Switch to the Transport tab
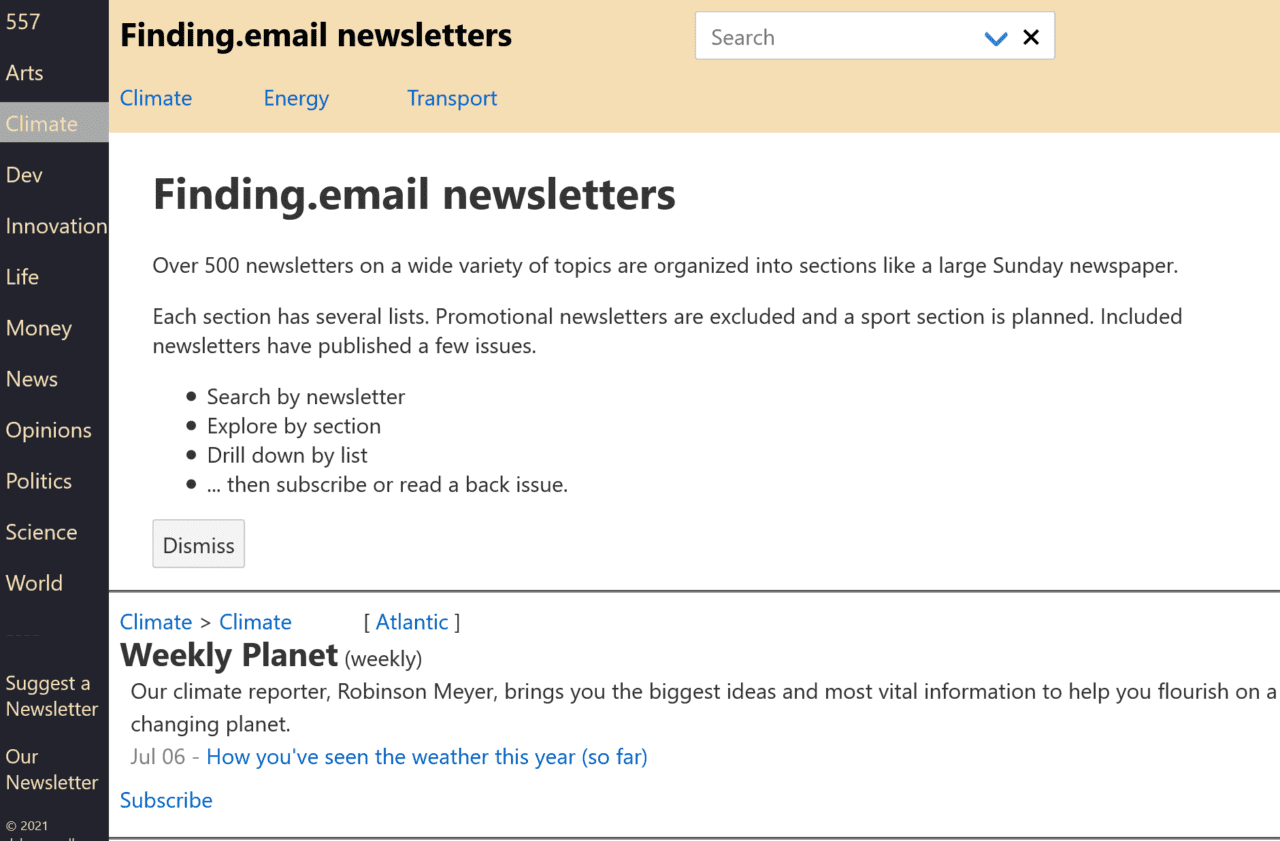Screen dimensions: 1280x841 [x=452, y=98]
